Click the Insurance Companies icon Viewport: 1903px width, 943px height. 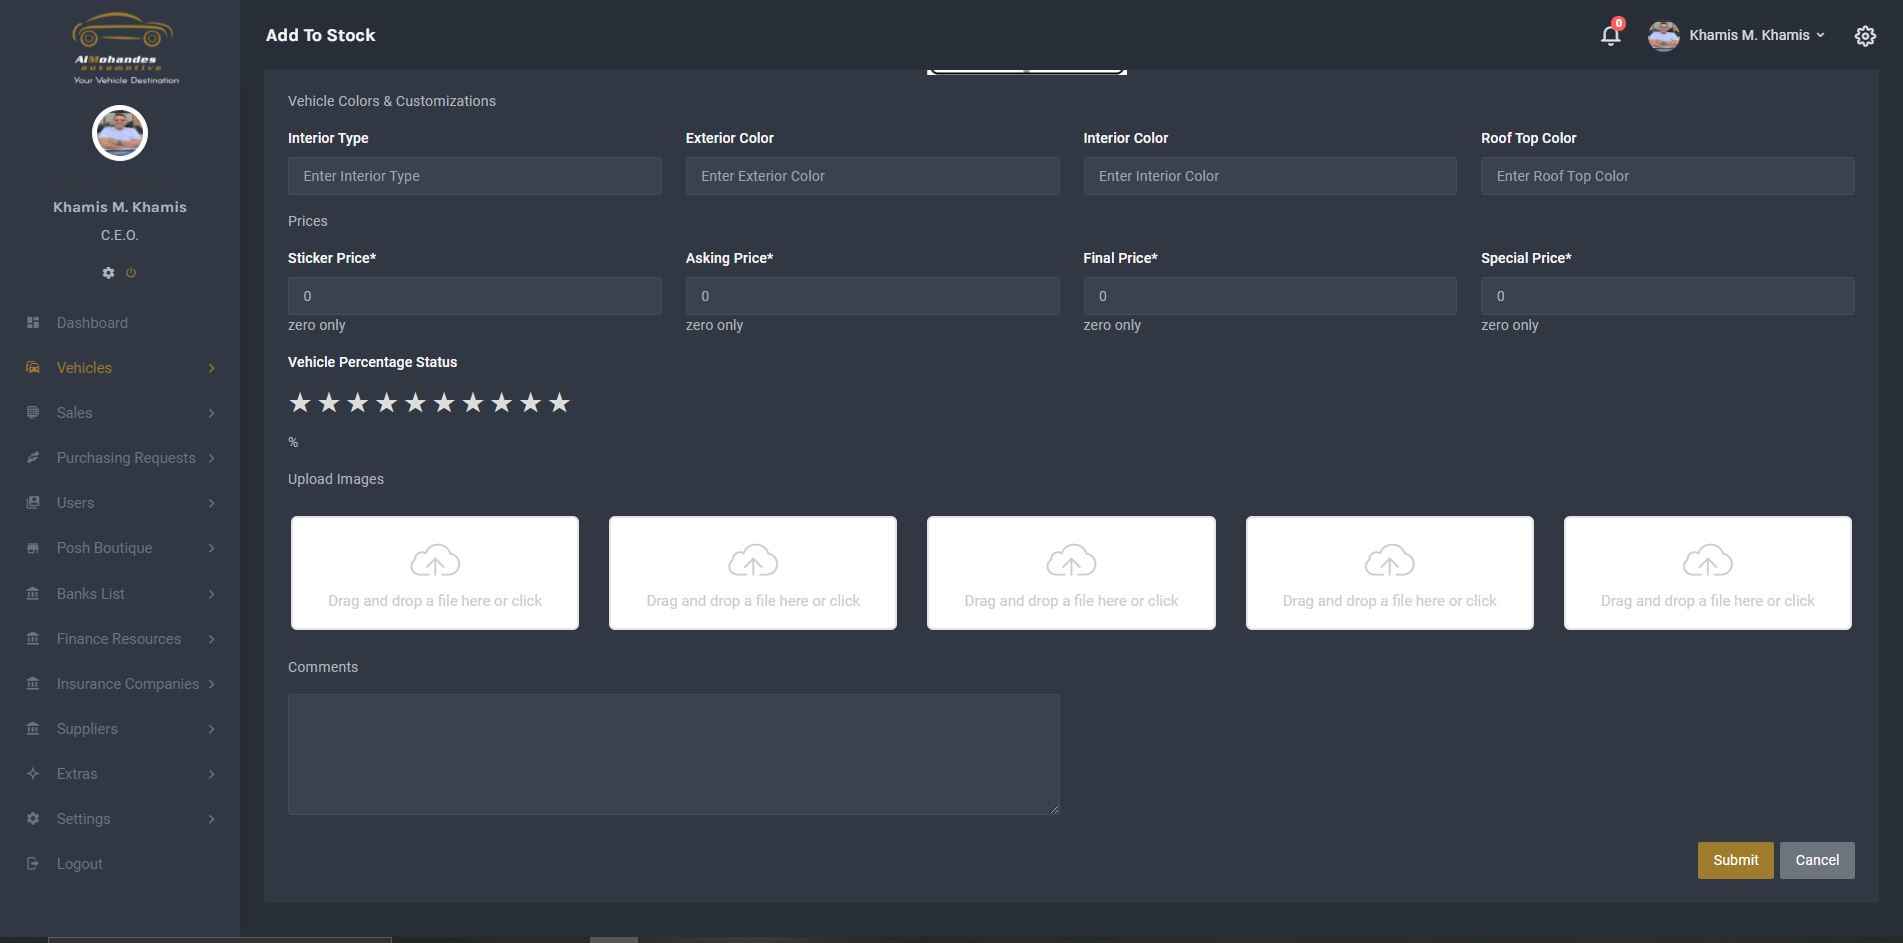tap(33, 684)
